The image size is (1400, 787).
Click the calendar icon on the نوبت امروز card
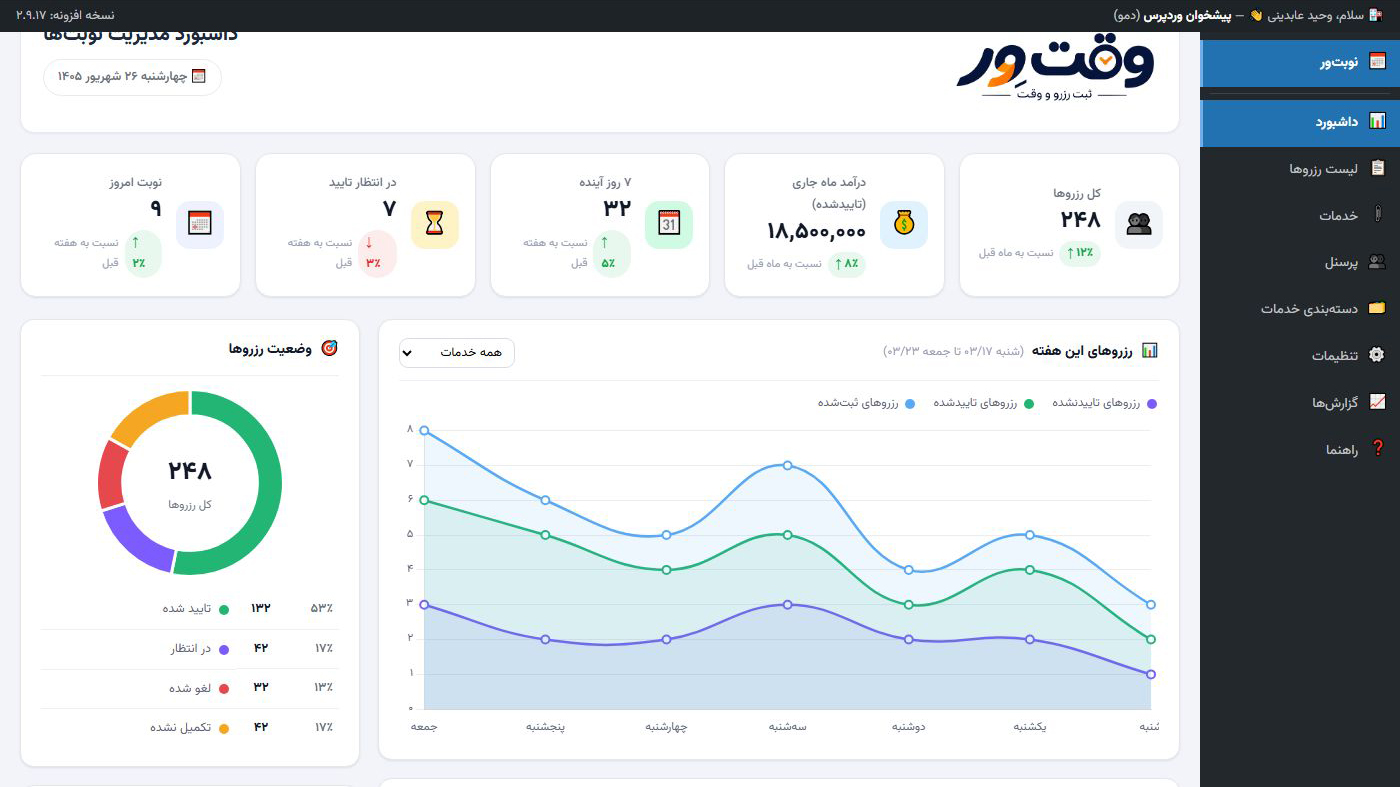(x=199, y=225)
